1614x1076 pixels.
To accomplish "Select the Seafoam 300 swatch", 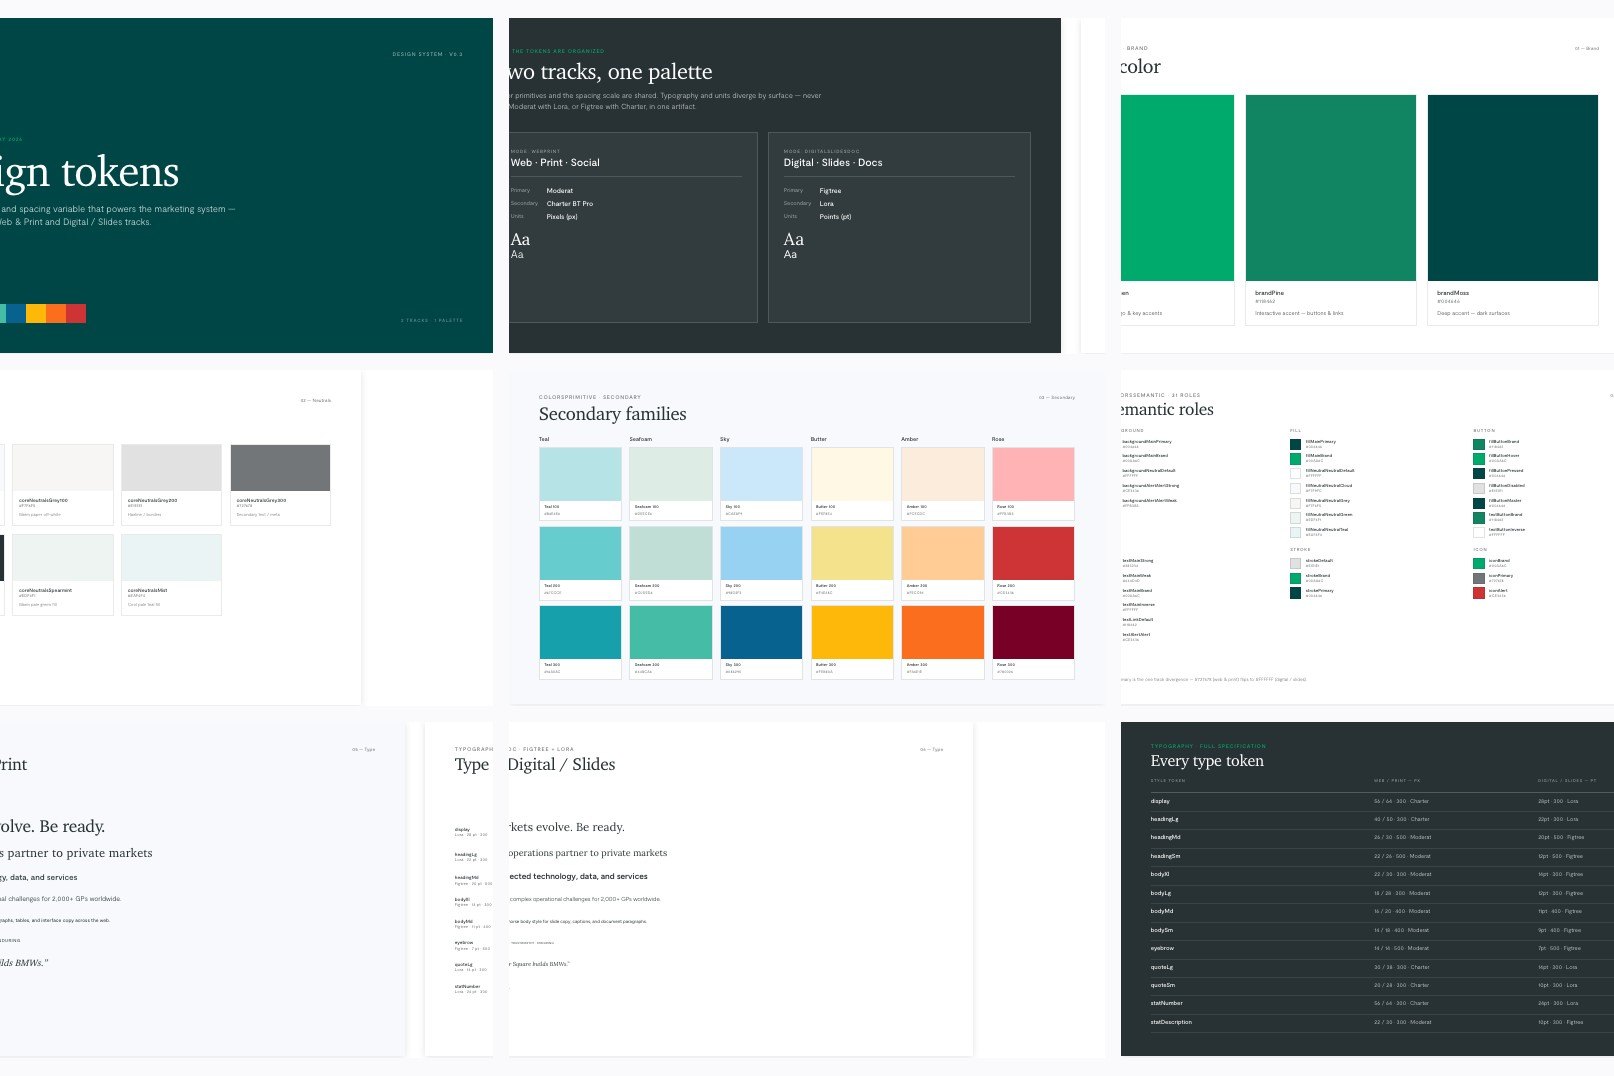I will click(x=671, y=632).
